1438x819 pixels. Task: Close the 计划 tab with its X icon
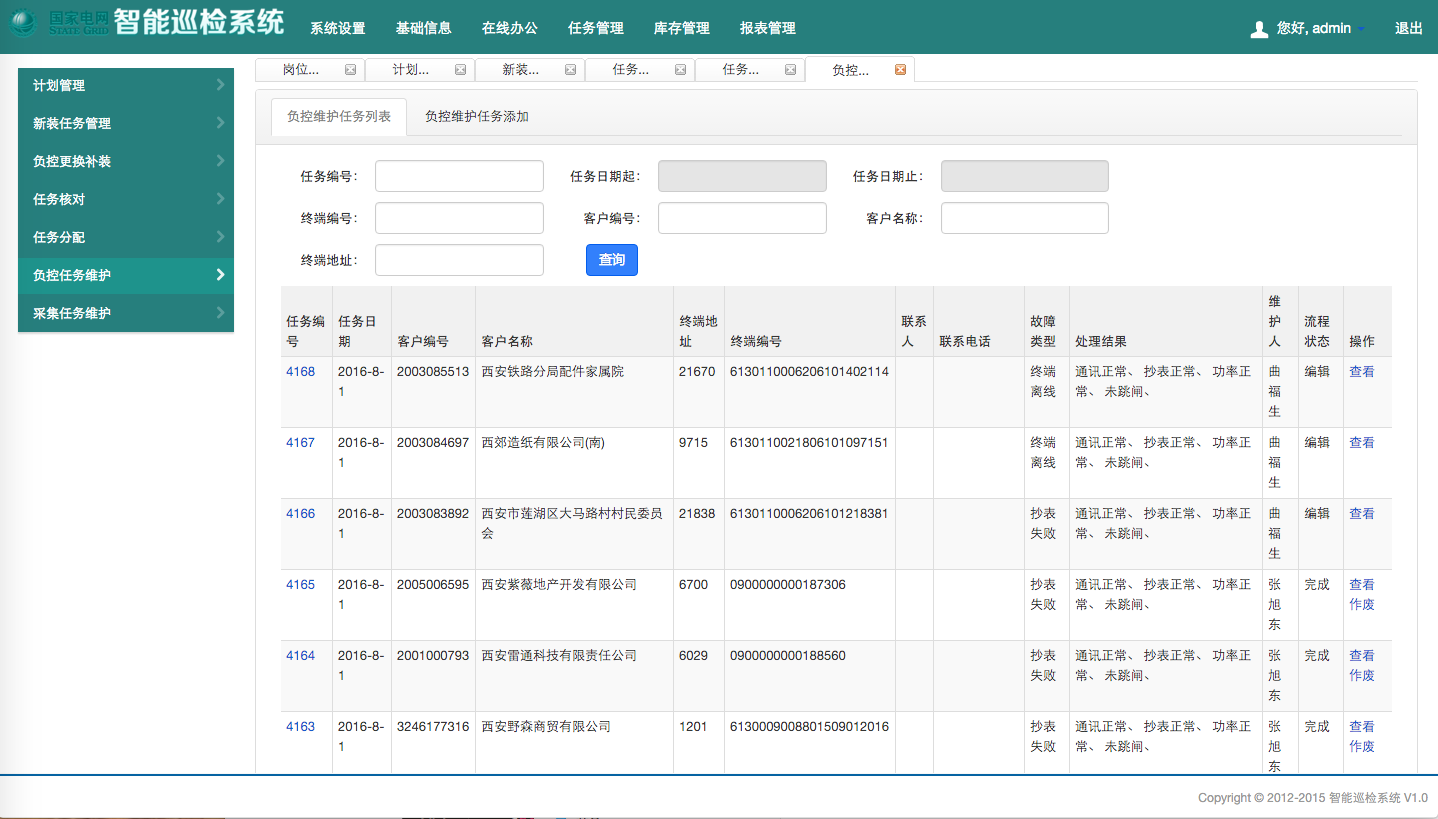tap(460, 70)
